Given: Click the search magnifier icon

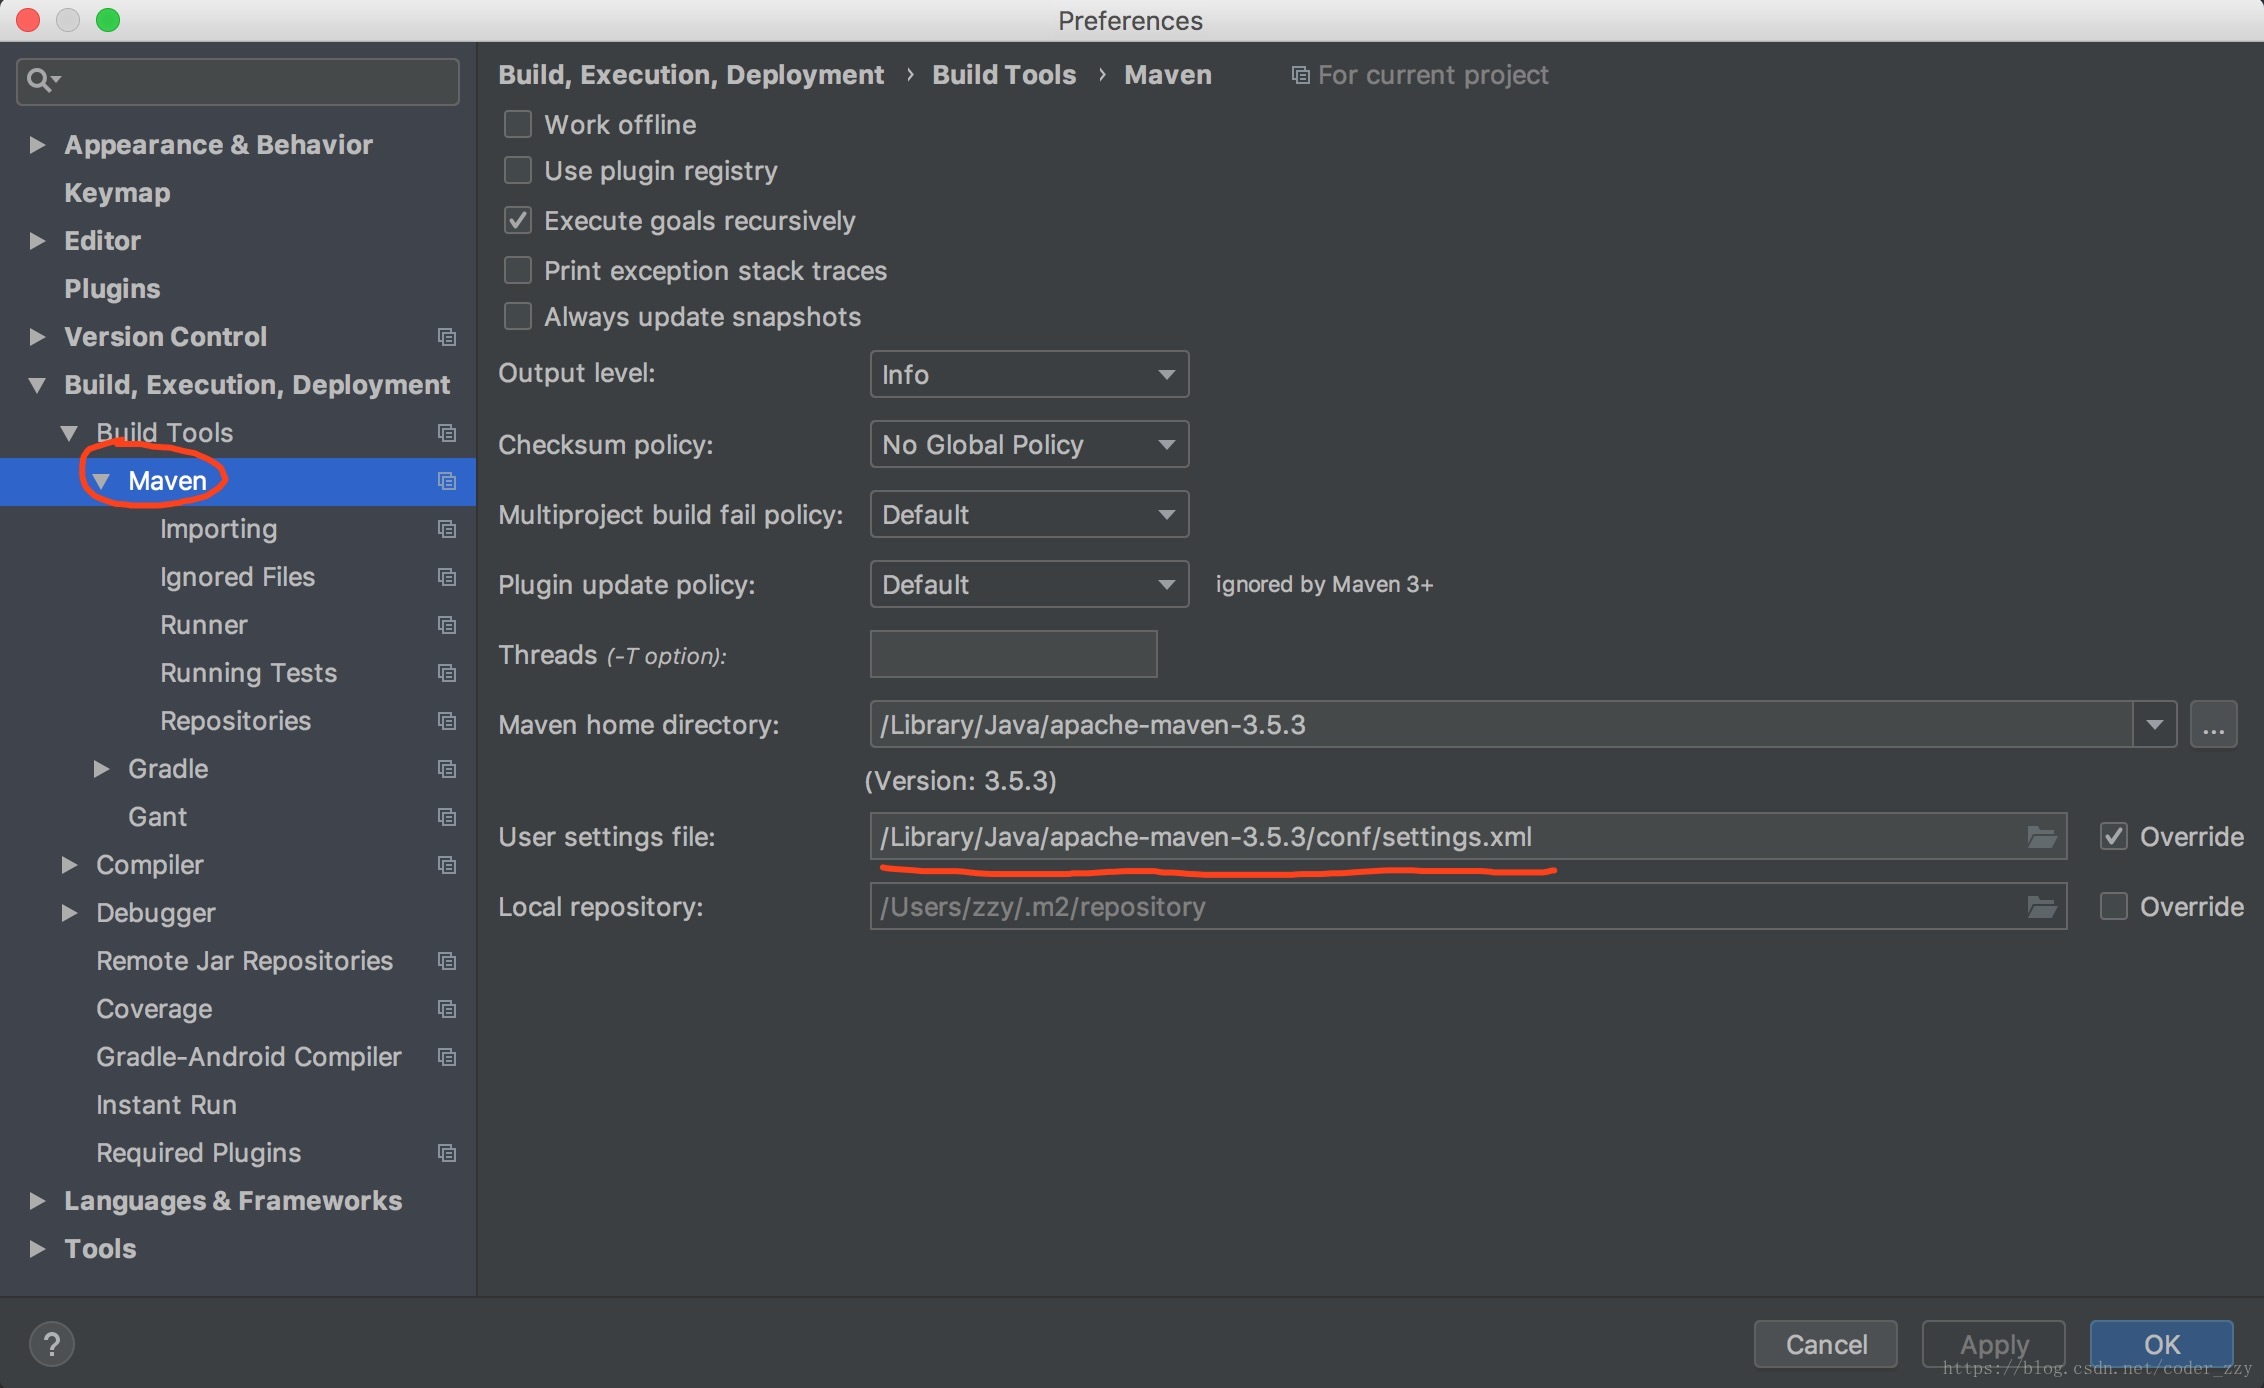Looking at the screenshot, I should [x=40, y=80].
